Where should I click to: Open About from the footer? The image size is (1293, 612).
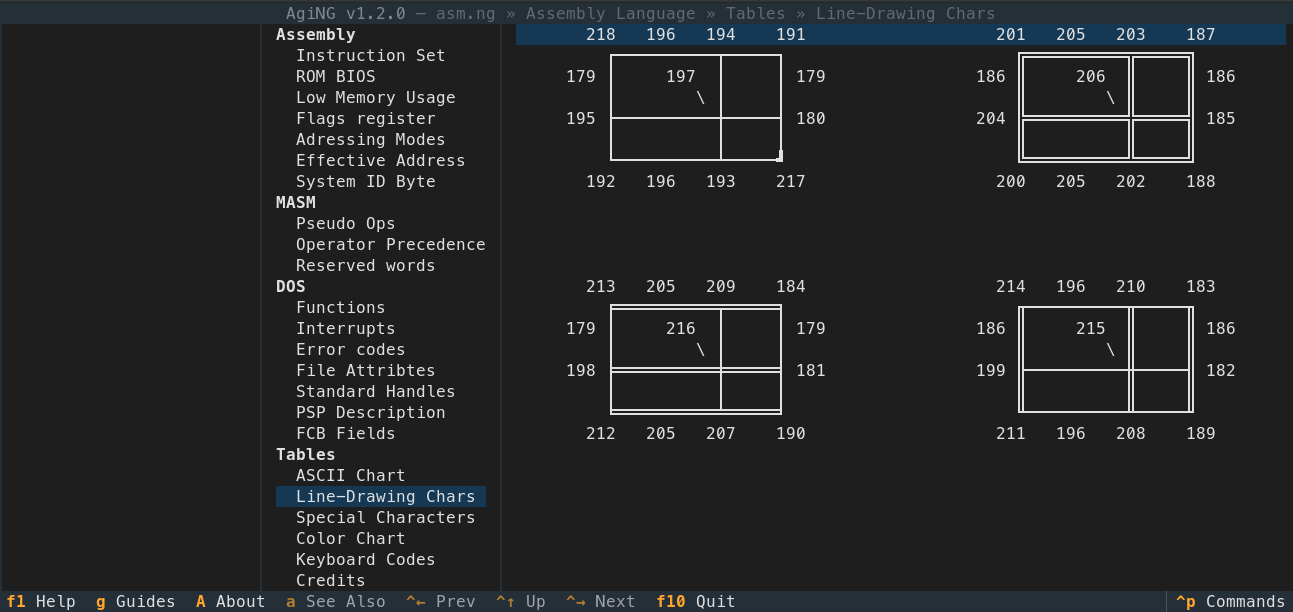coord(231,602)
